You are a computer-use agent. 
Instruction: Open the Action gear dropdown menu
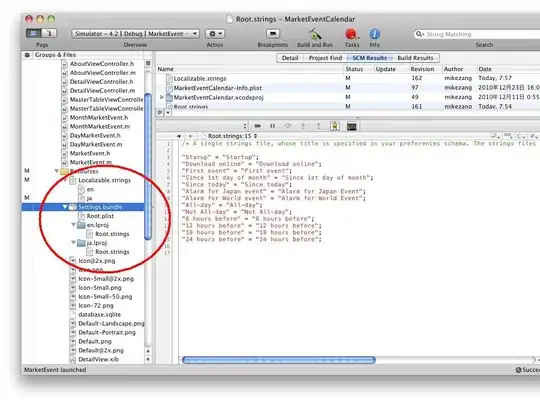[x=215, y=34]
